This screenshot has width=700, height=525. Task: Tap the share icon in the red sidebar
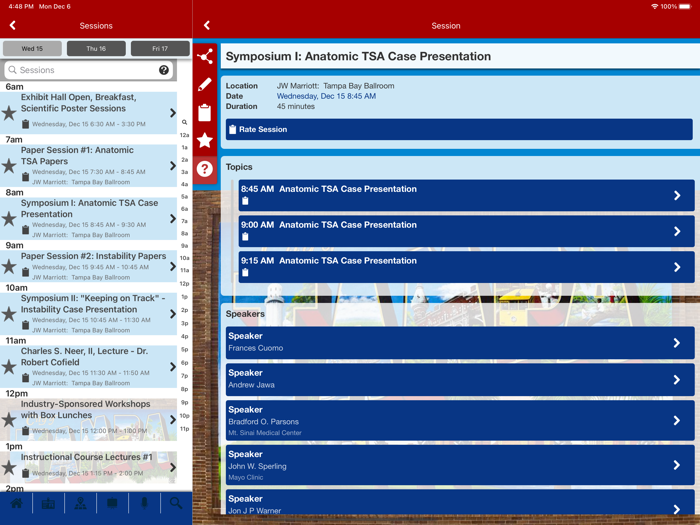click(x=205, y=56)
